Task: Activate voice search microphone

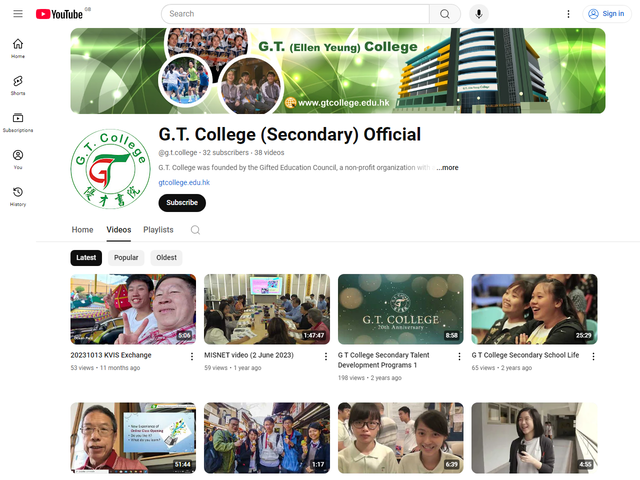Action: (479, 14)
